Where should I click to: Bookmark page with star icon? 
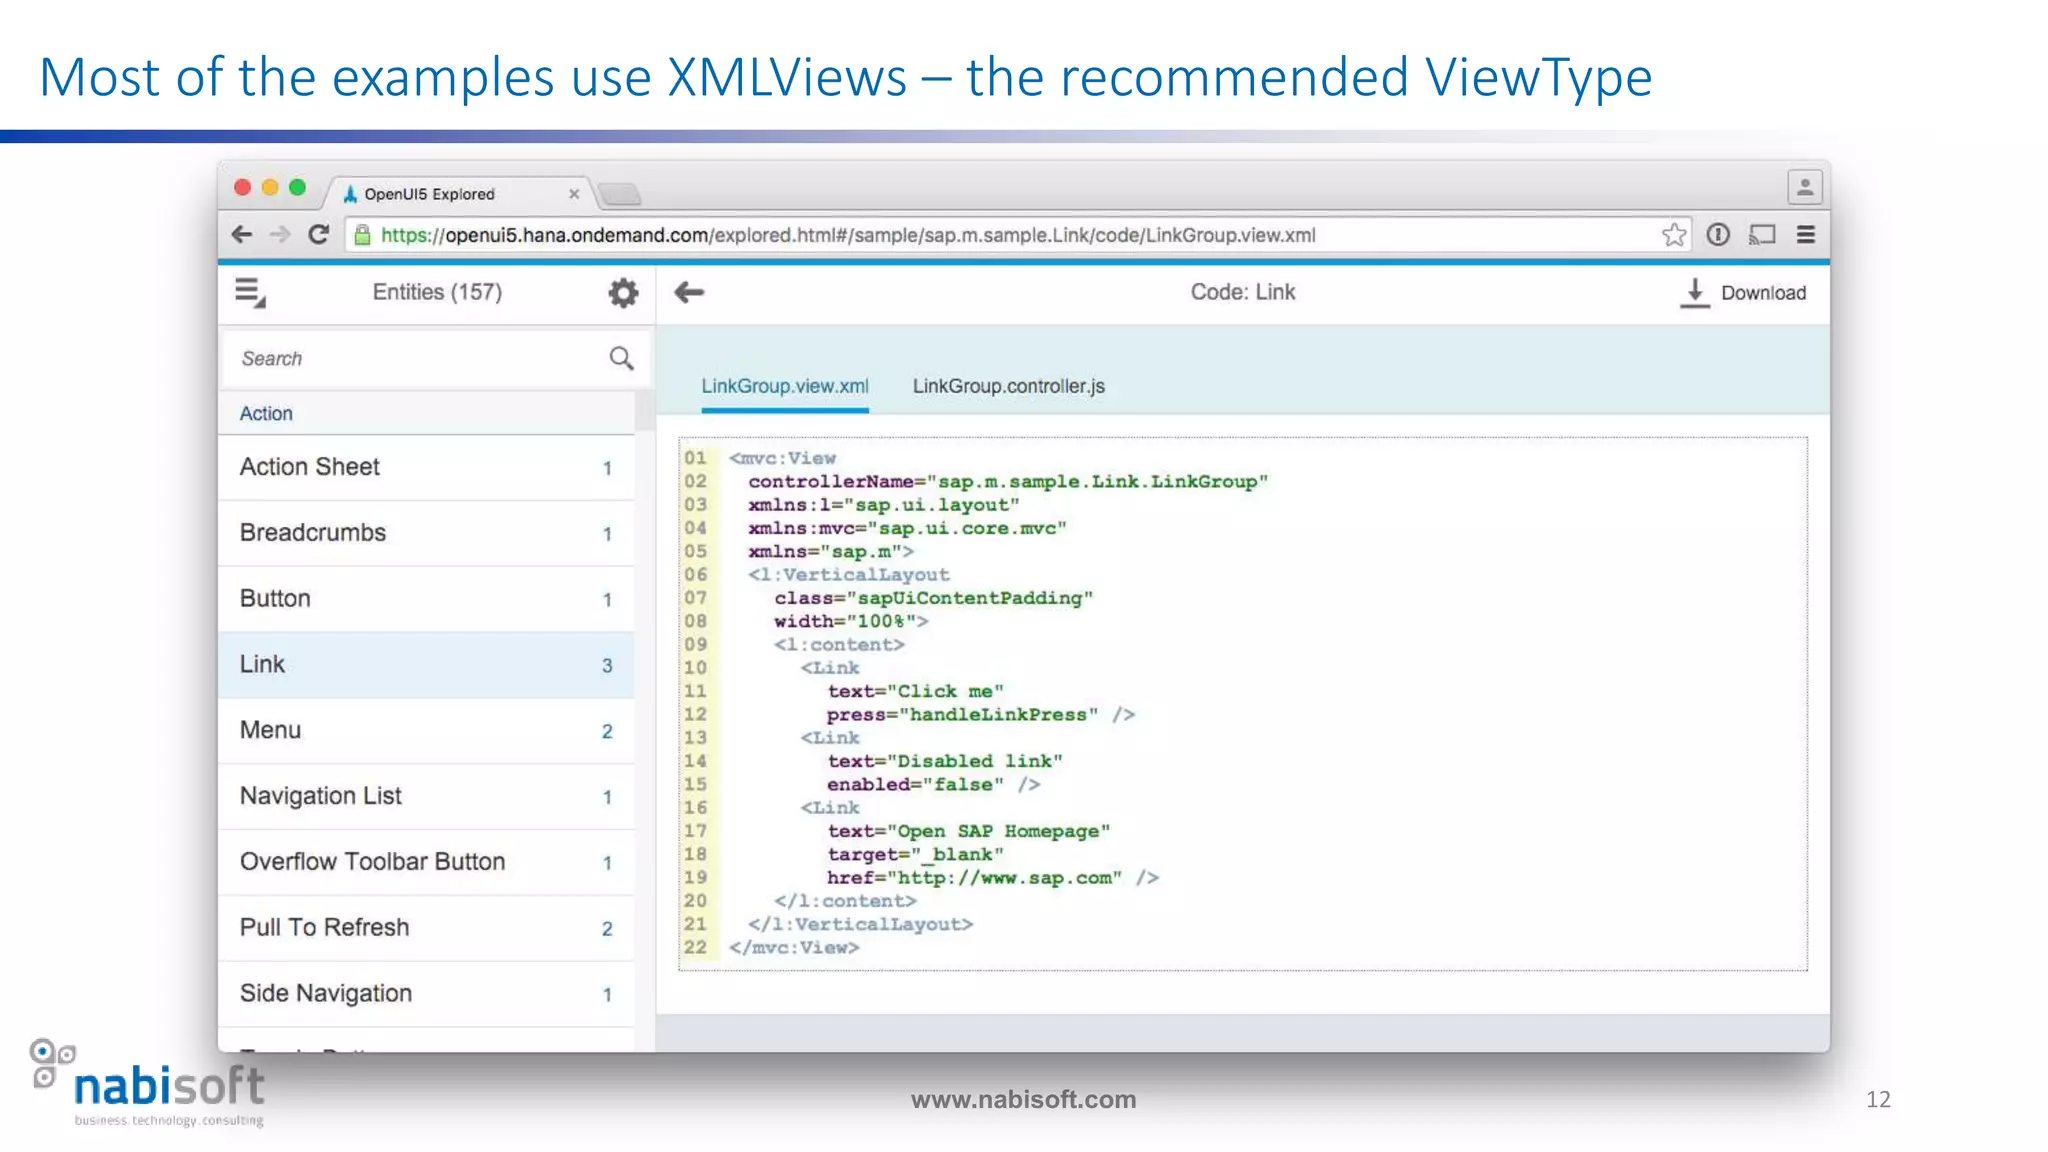coord(1674,235)
